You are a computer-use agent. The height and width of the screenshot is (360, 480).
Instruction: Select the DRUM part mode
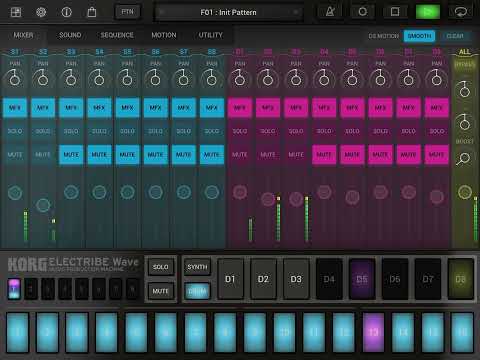197,291
